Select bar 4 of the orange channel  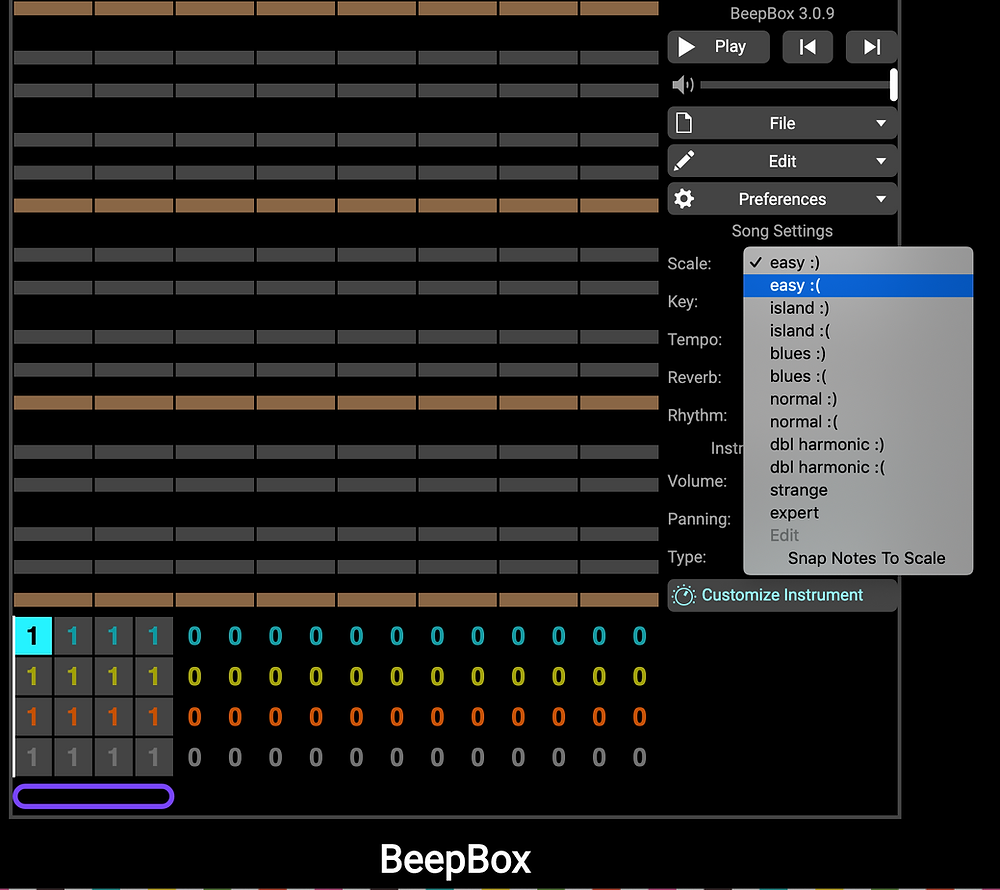pyautogui.click(x=154, y=717)
